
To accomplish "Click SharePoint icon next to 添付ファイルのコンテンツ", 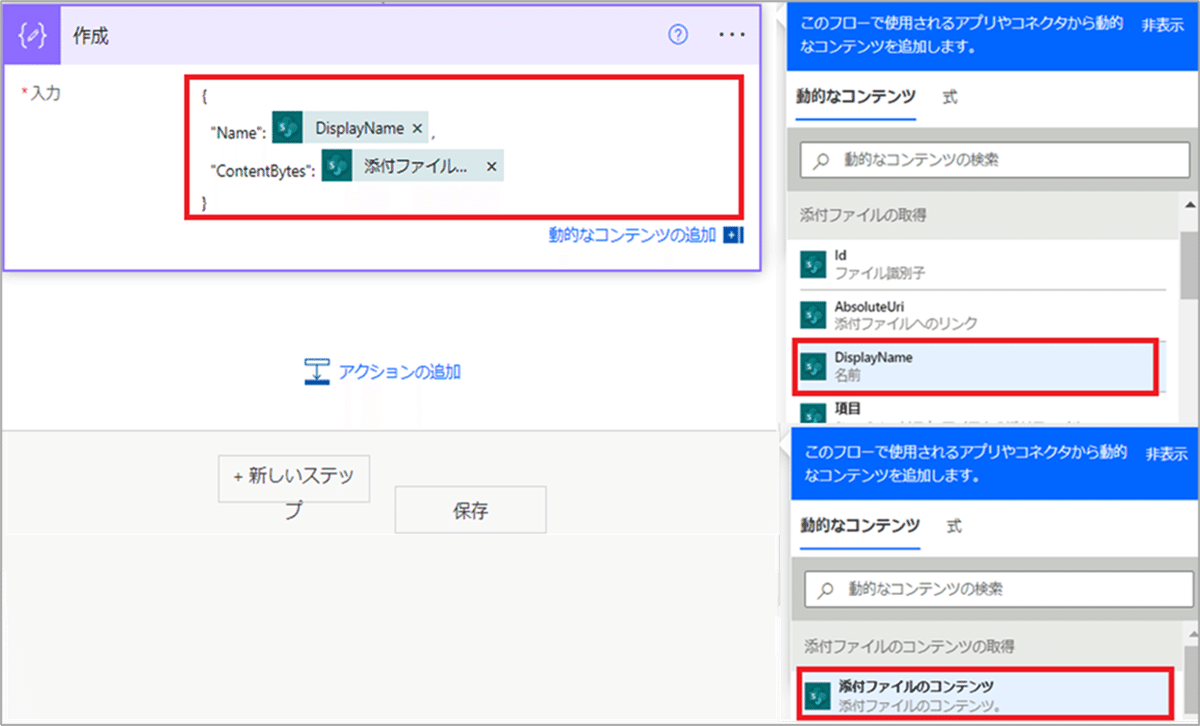I will click(x=819, y=695).
